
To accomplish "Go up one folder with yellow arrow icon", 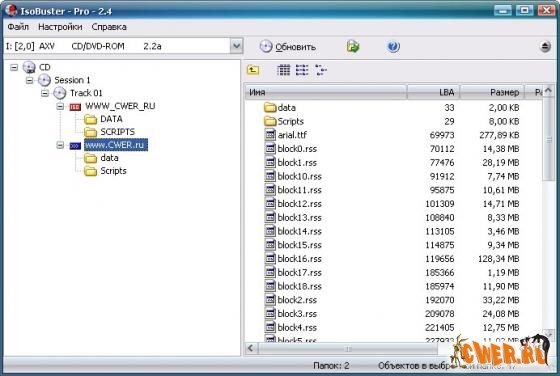I will (x=253, y=70).
